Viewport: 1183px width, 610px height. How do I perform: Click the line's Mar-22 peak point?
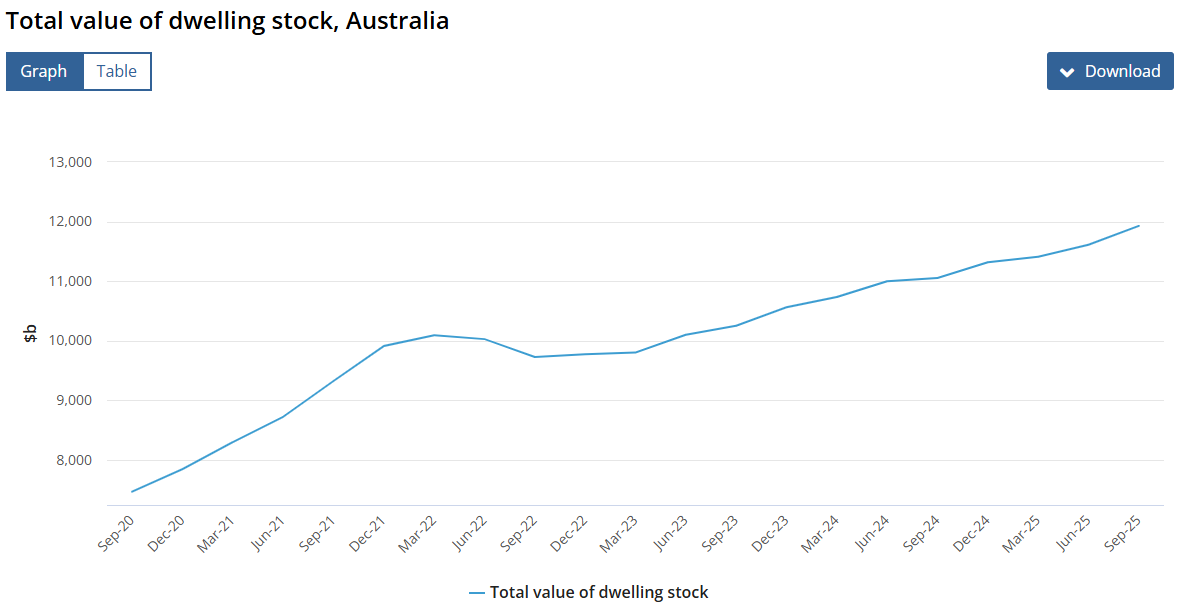pyautogui.click(x=434, y=335)
